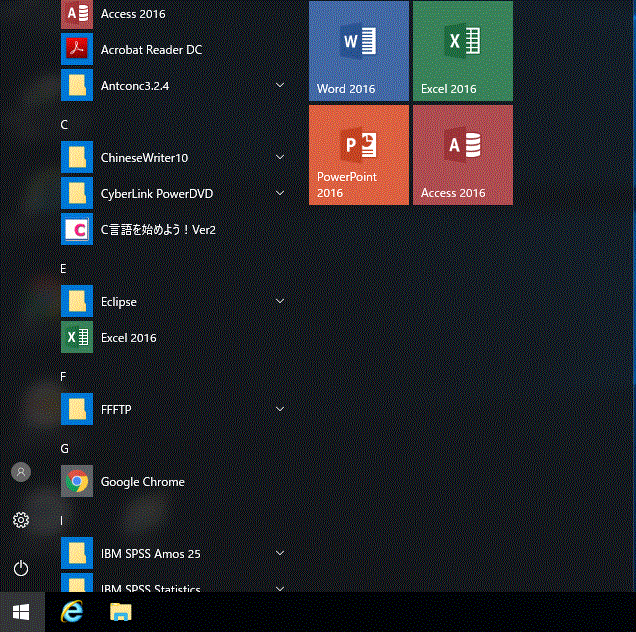Image resolution: width=636 pixels, height=632 pixels.
Task: Expand the CyberLink PowerDVD chevron
Action: pos(280,193)
